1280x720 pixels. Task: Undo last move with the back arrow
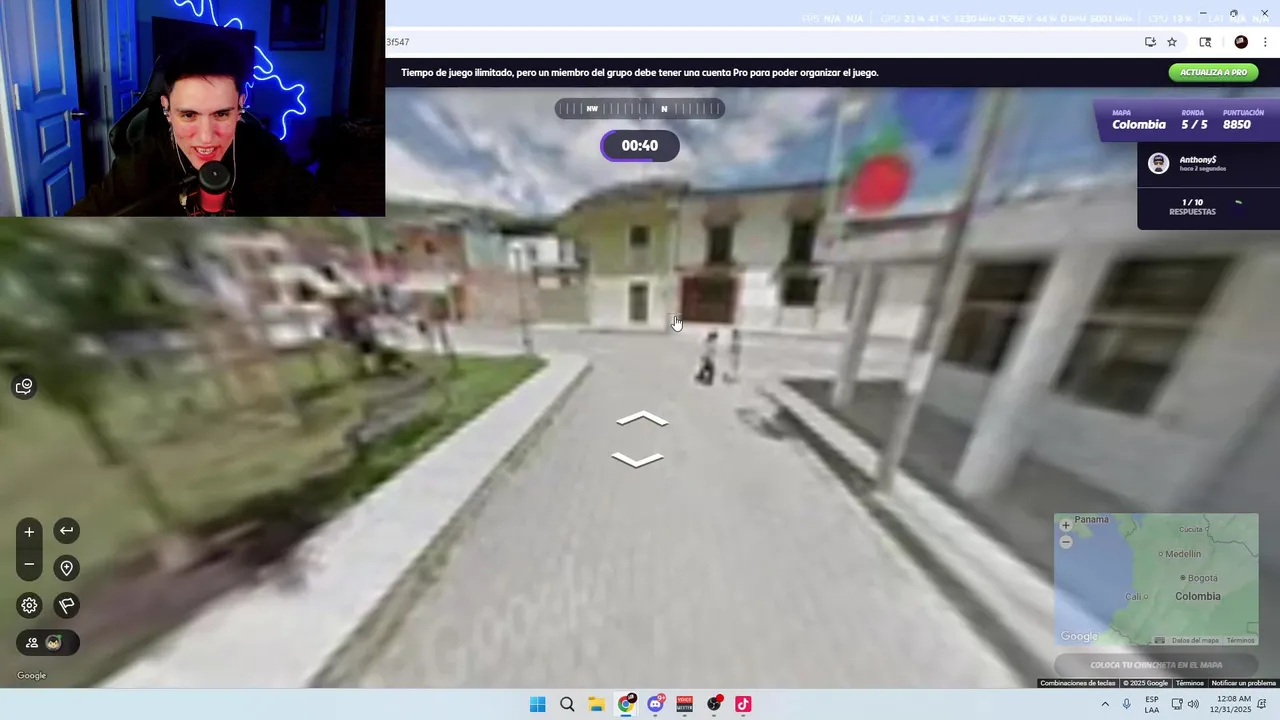coord(66,531)
